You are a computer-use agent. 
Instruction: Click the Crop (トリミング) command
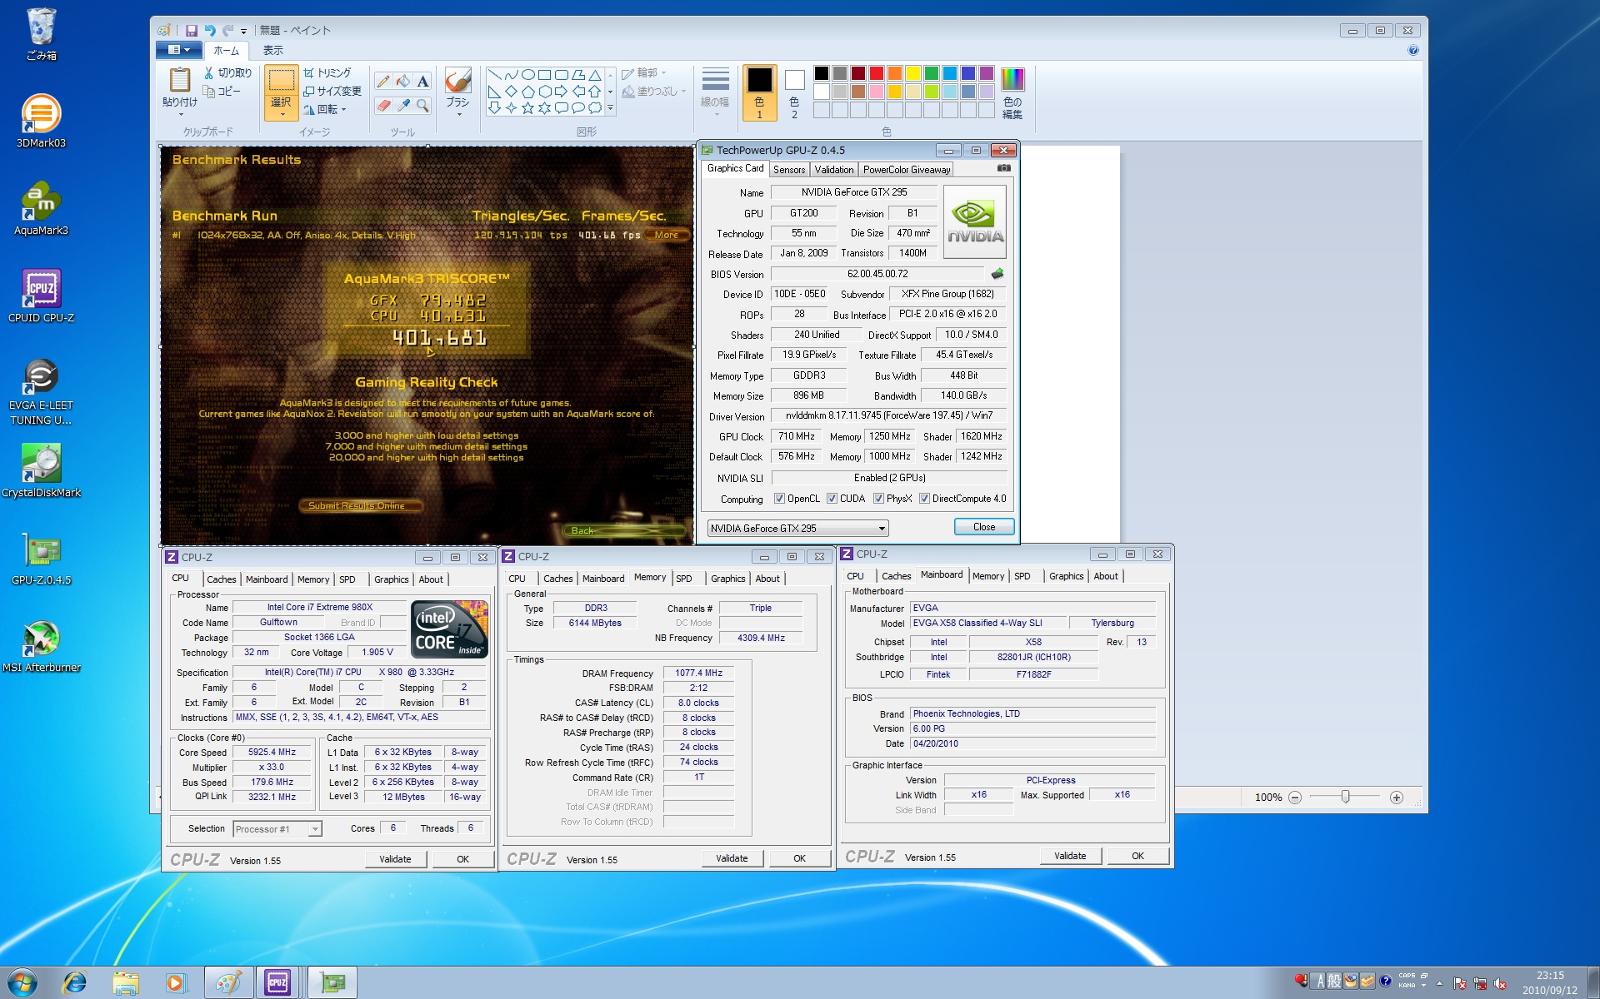327,73
